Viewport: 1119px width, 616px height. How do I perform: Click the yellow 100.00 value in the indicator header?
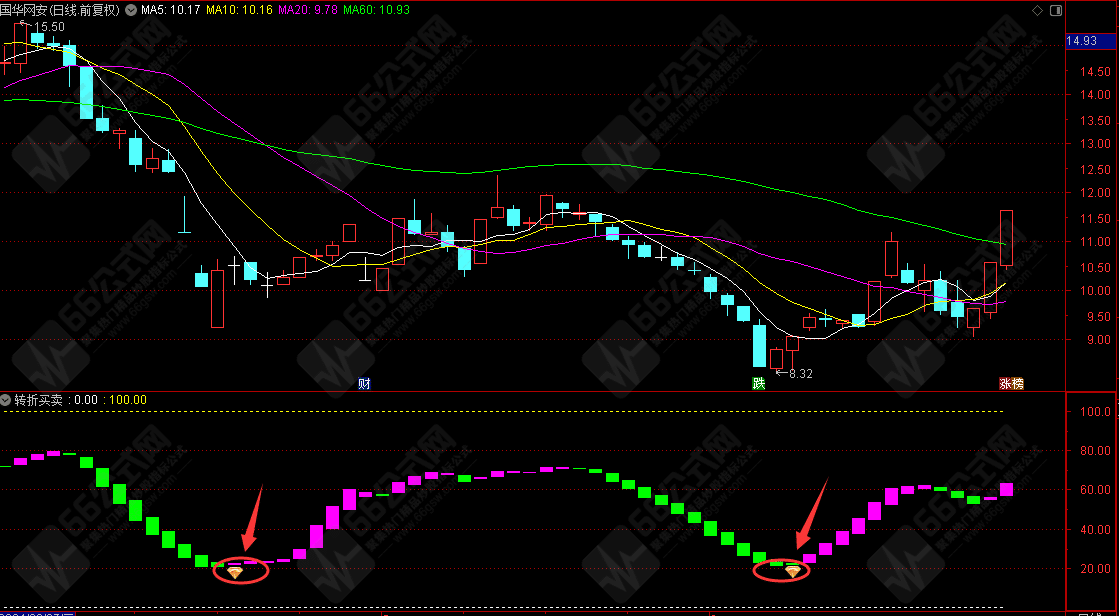(x=128, y=400)
